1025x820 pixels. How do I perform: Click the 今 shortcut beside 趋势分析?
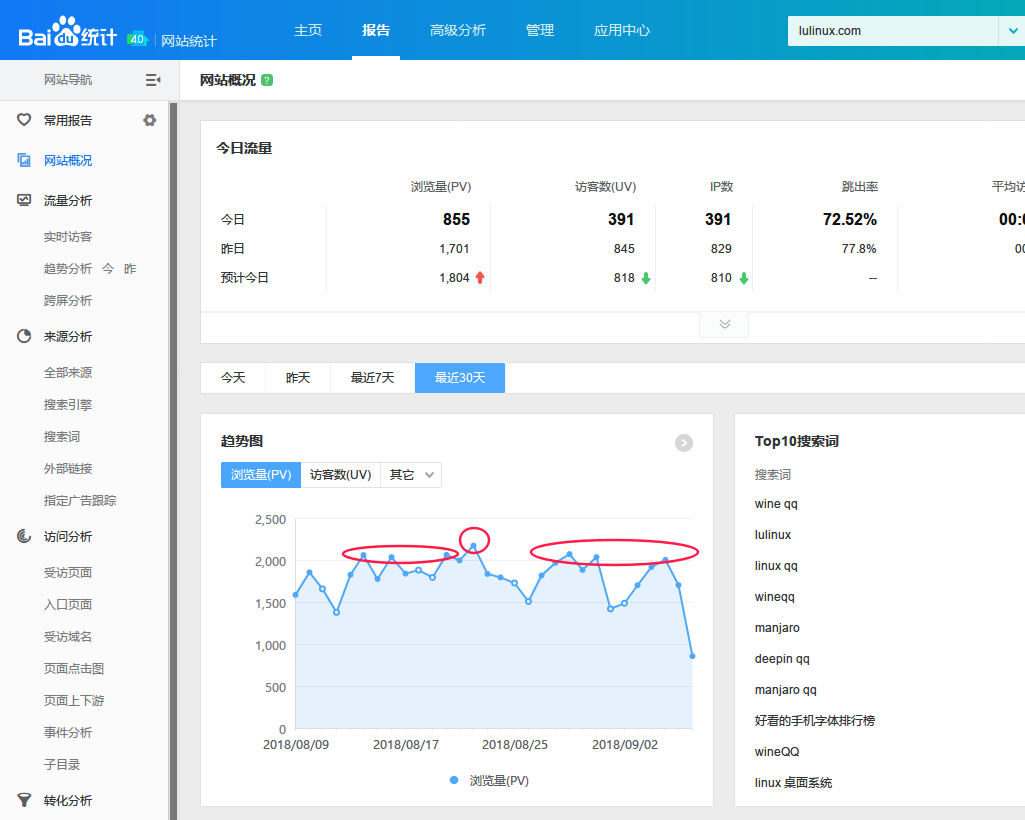pyautogui.click(x=108, y=269)
